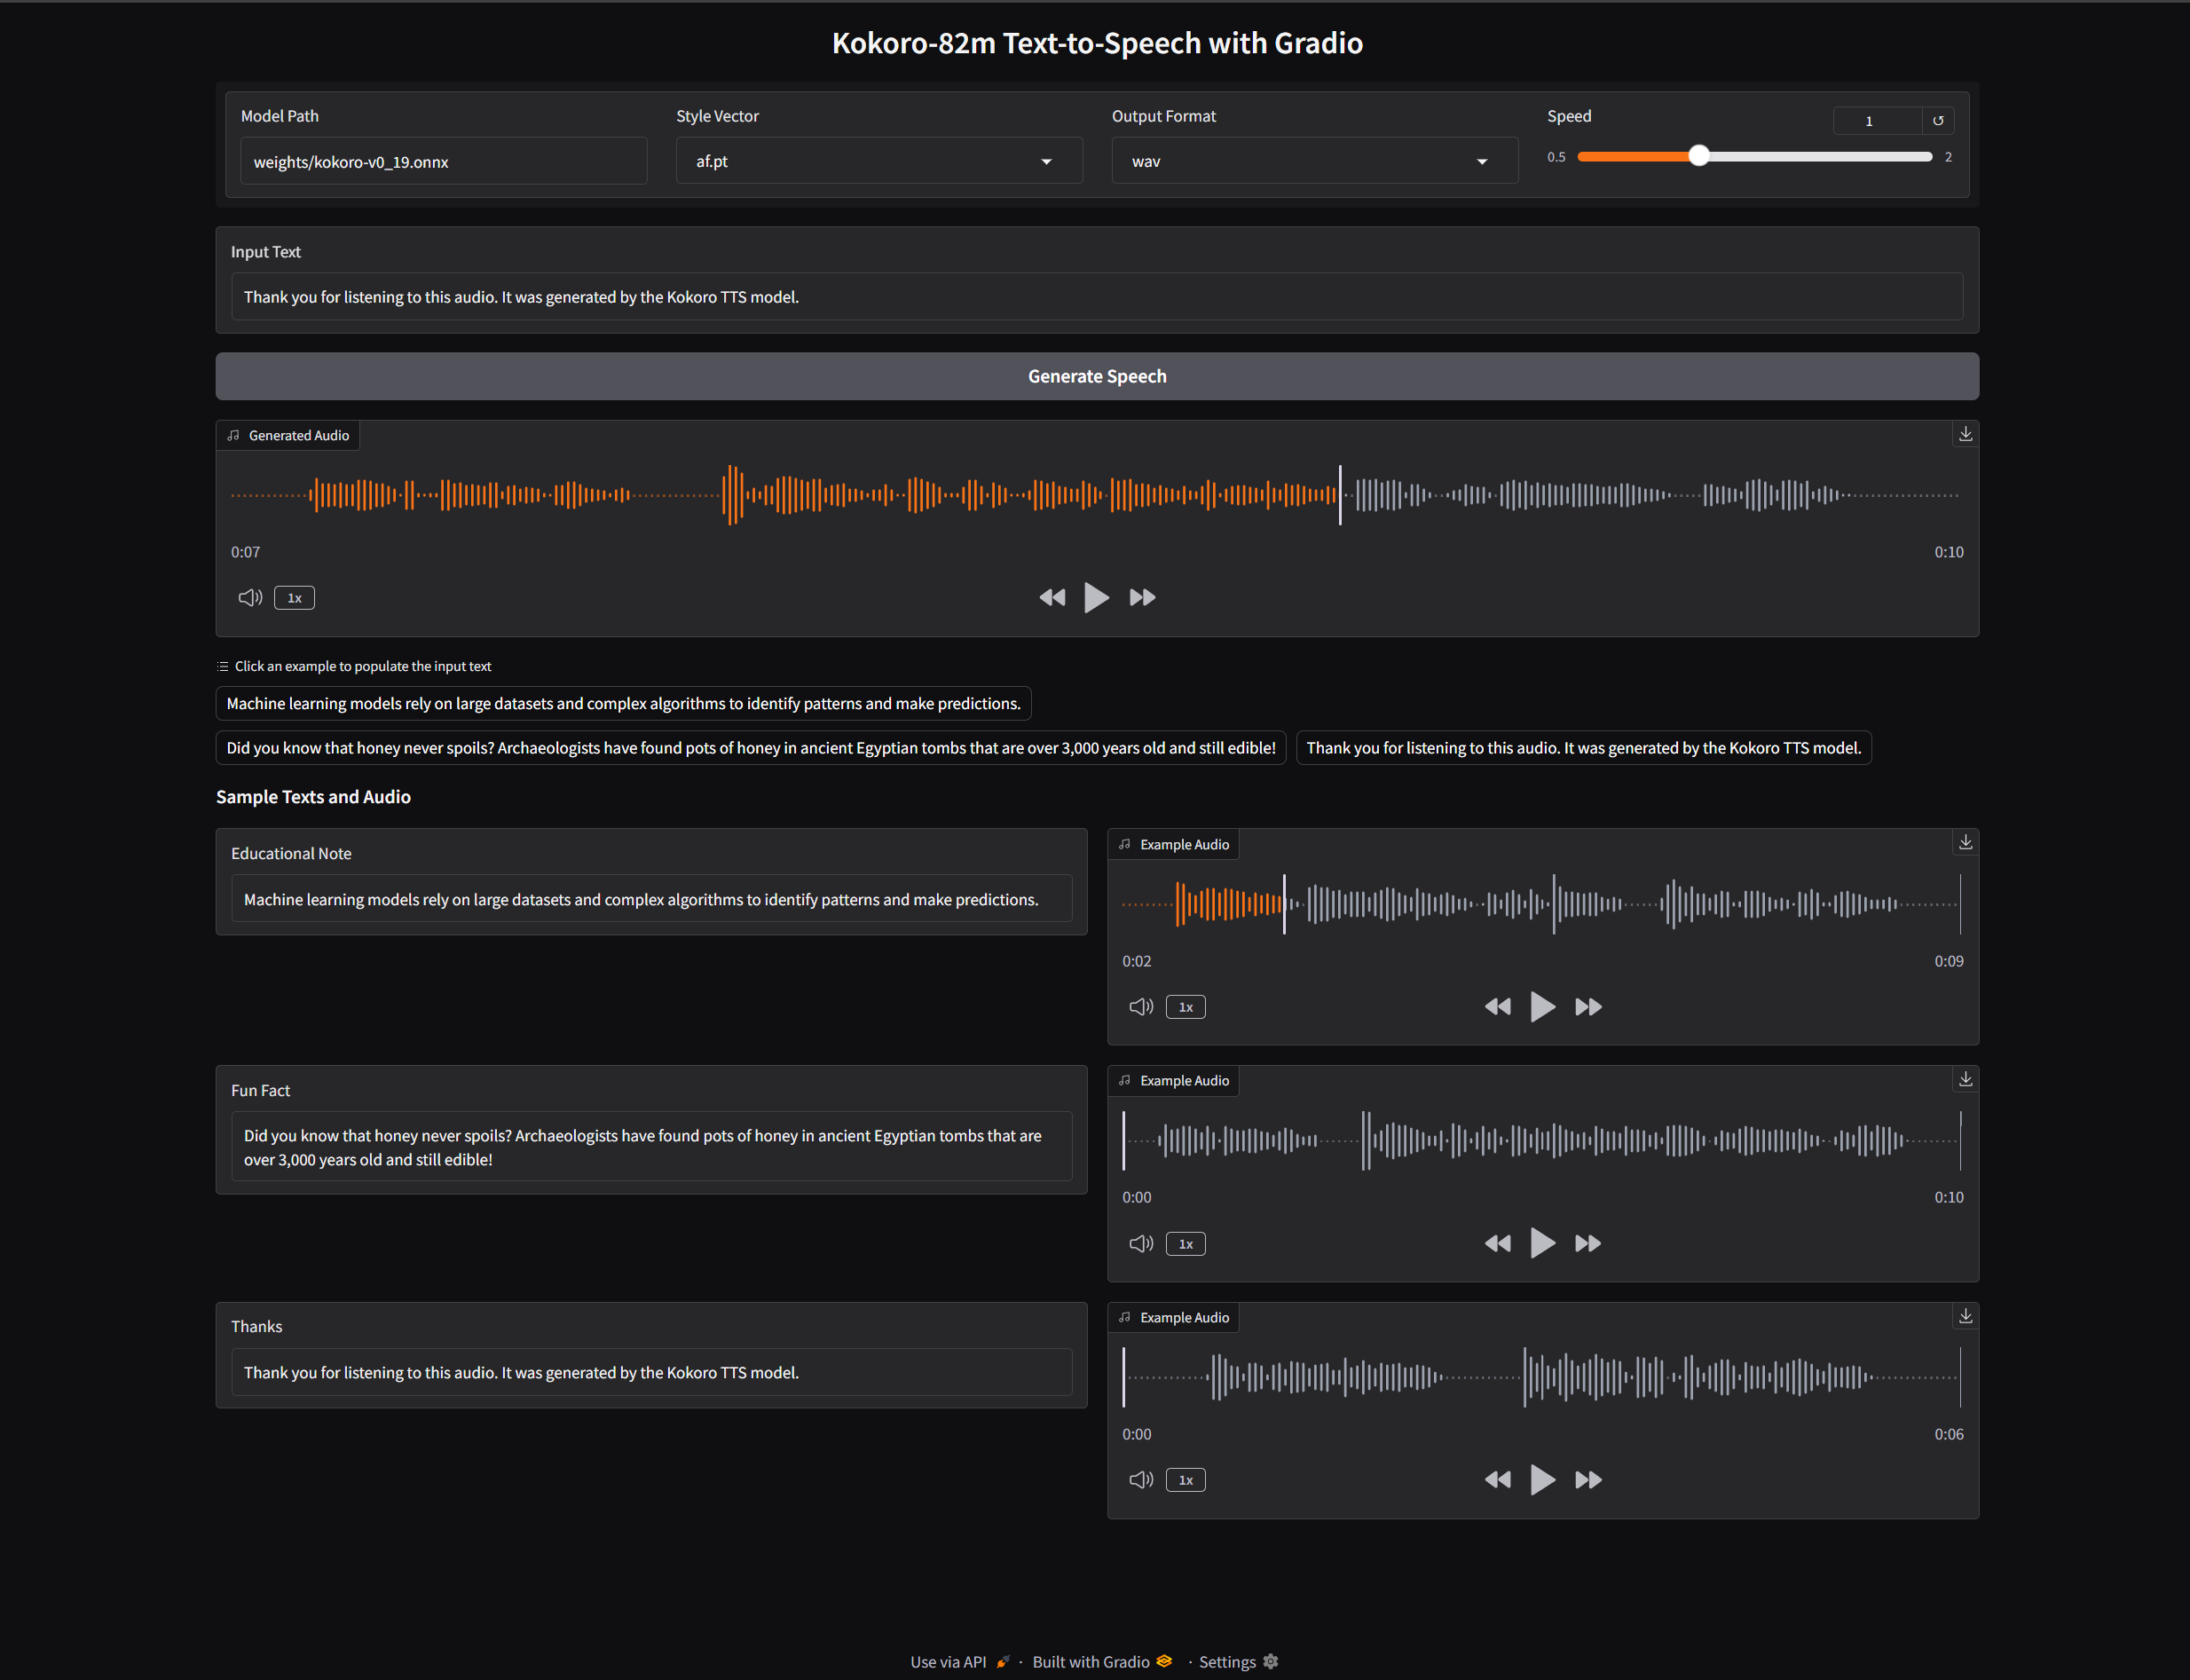Screen dimensions: 2190x1680
Task: Seek in Educational Note audio waveform
Action: [x=1541, y=904]
